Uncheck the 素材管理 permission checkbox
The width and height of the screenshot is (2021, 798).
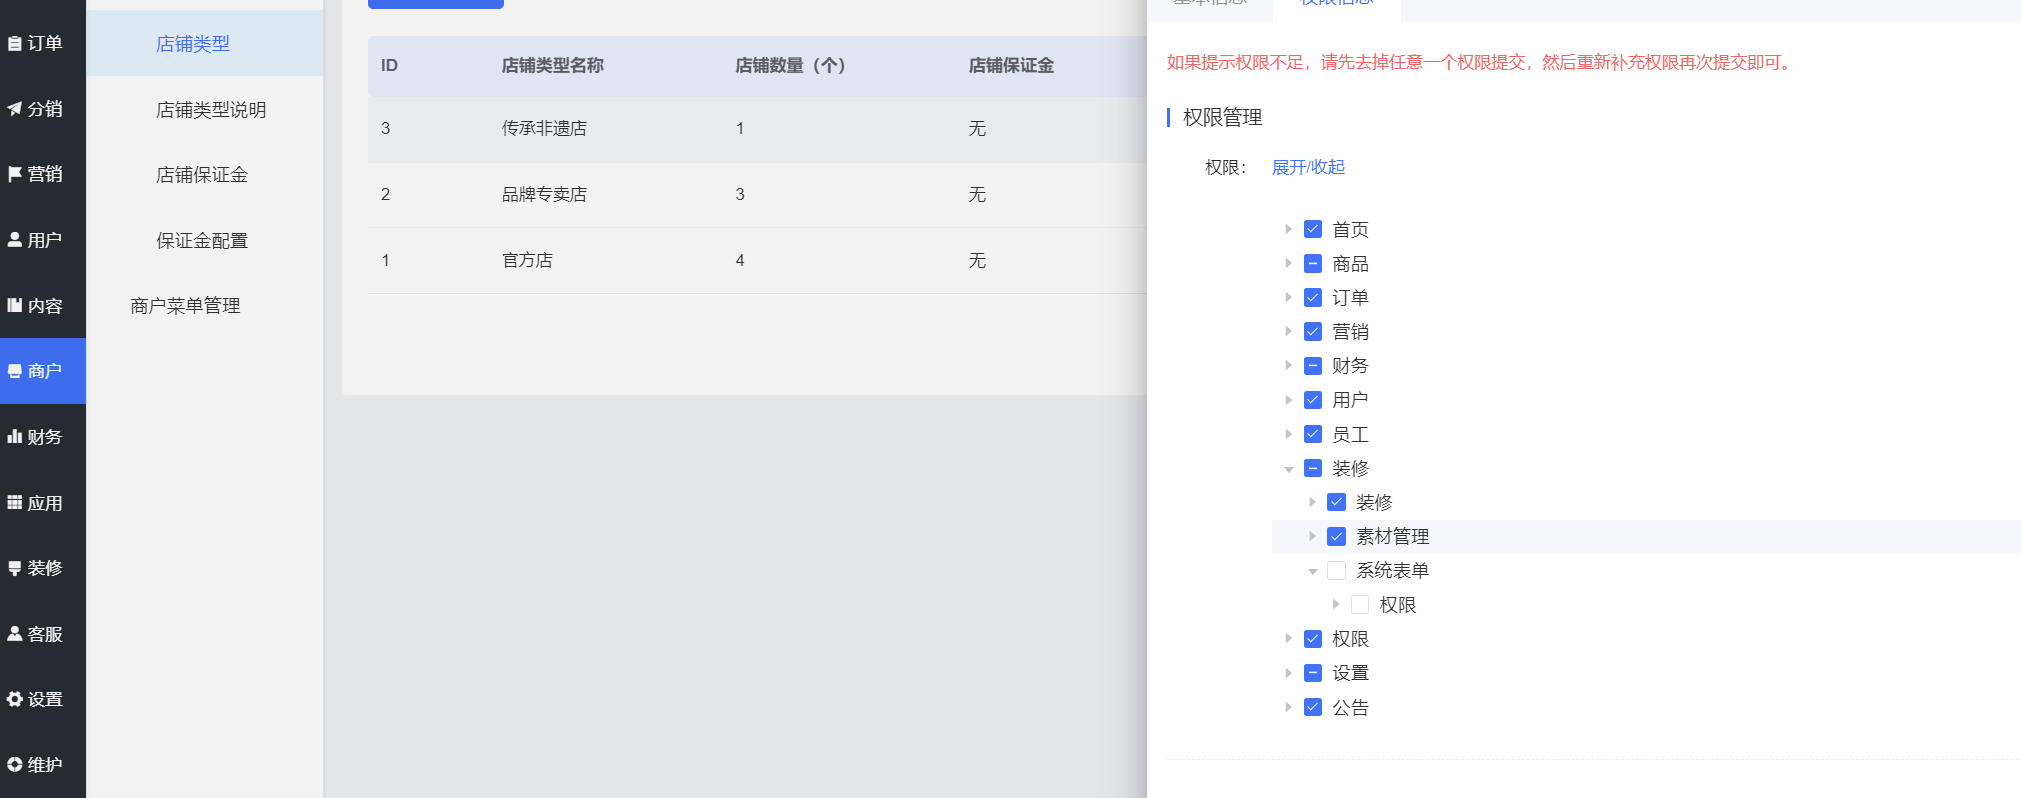pyautogui.click(x=1336, y=537)
